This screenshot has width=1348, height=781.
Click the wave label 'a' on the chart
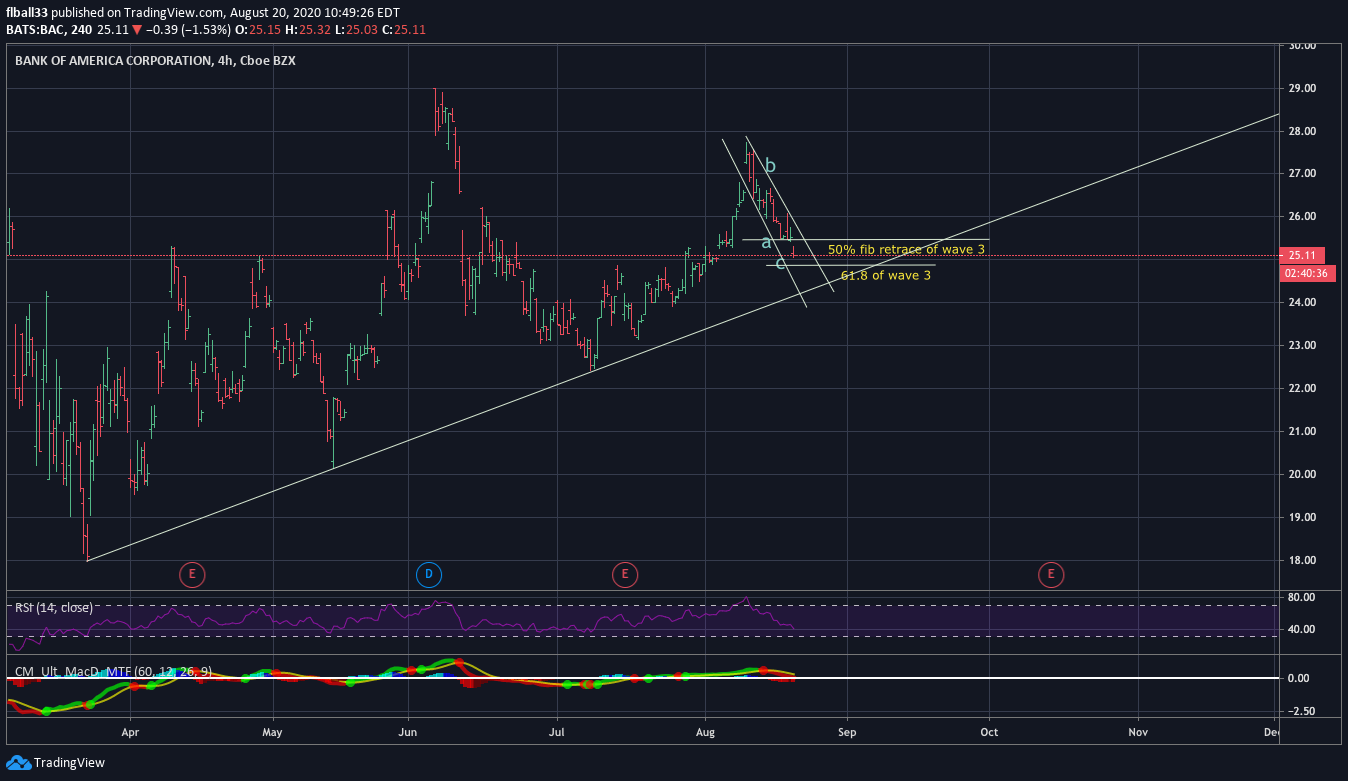click(x=766, y=242)
